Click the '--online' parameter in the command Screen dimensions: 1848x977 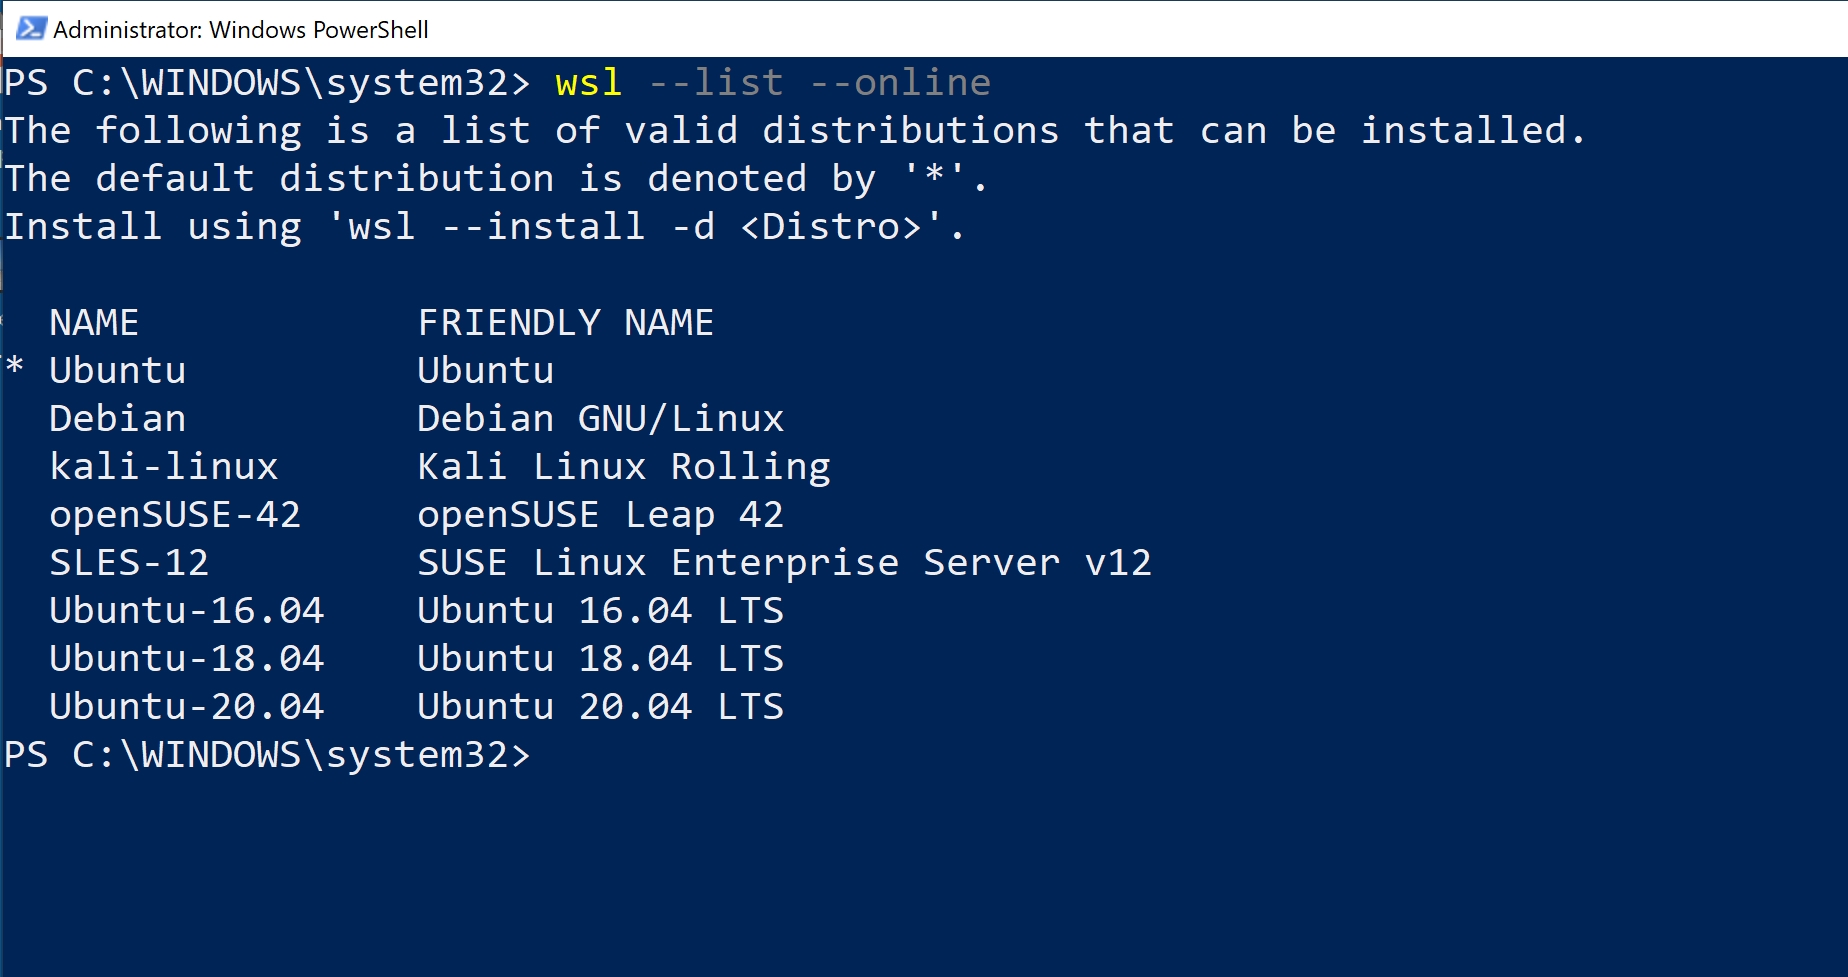(x=900, y=83)
